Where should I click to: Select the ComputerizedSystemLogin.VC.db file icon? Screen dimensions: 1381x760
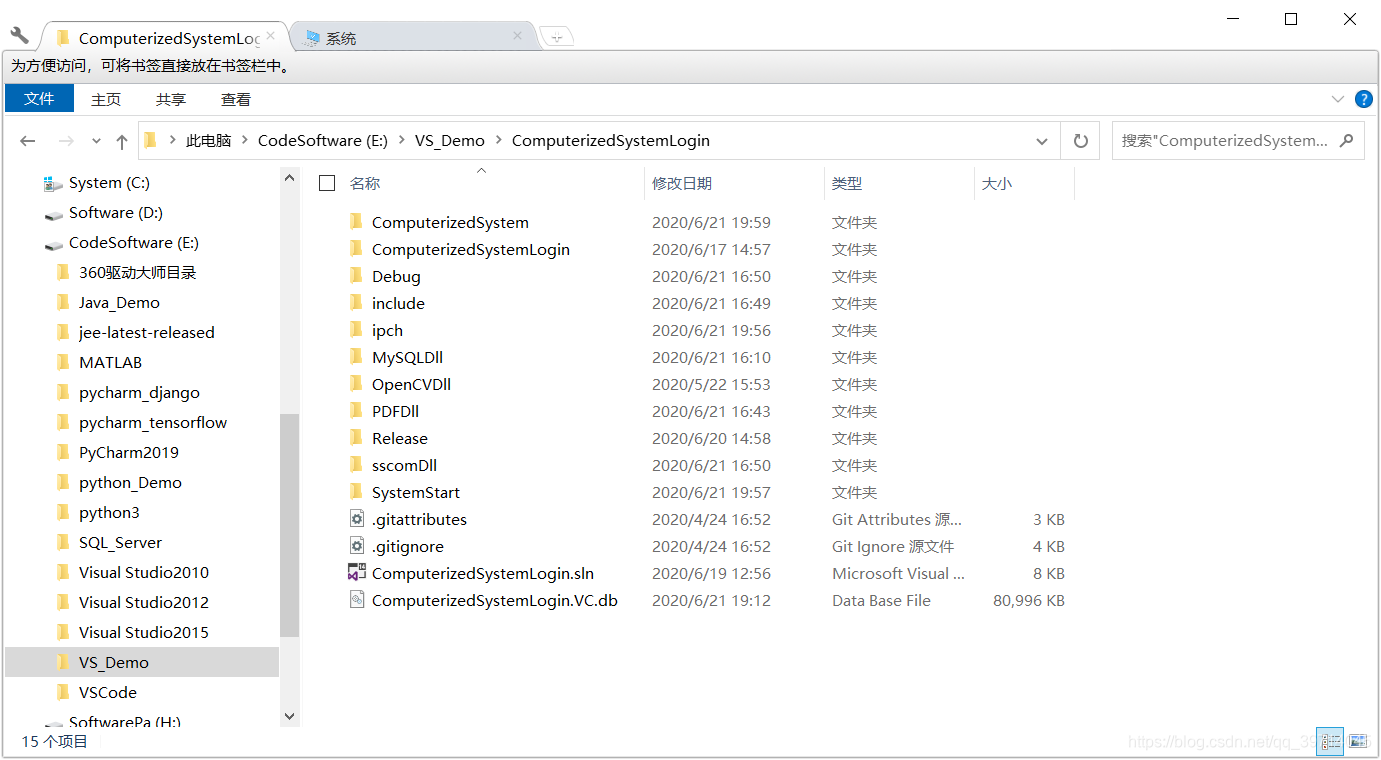[356, 600]
